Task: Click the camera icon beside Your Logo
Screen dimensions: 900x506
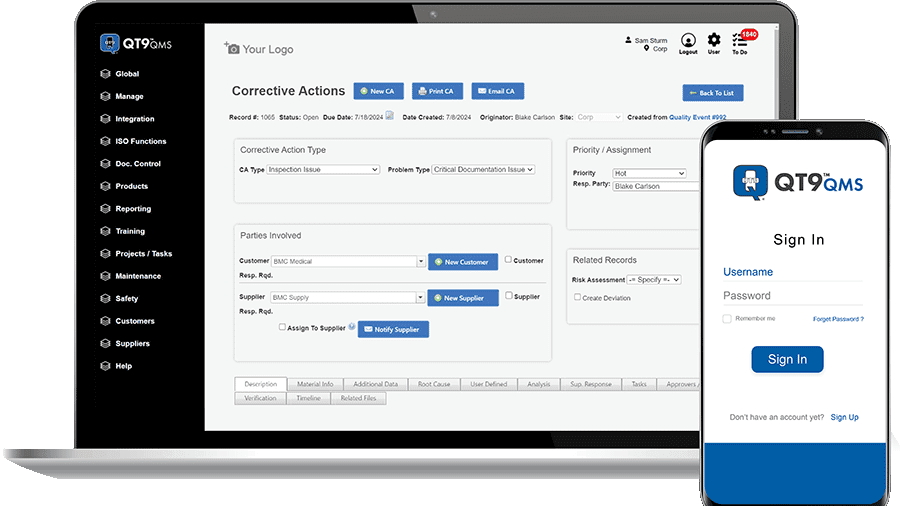Action: coord(231,48)
